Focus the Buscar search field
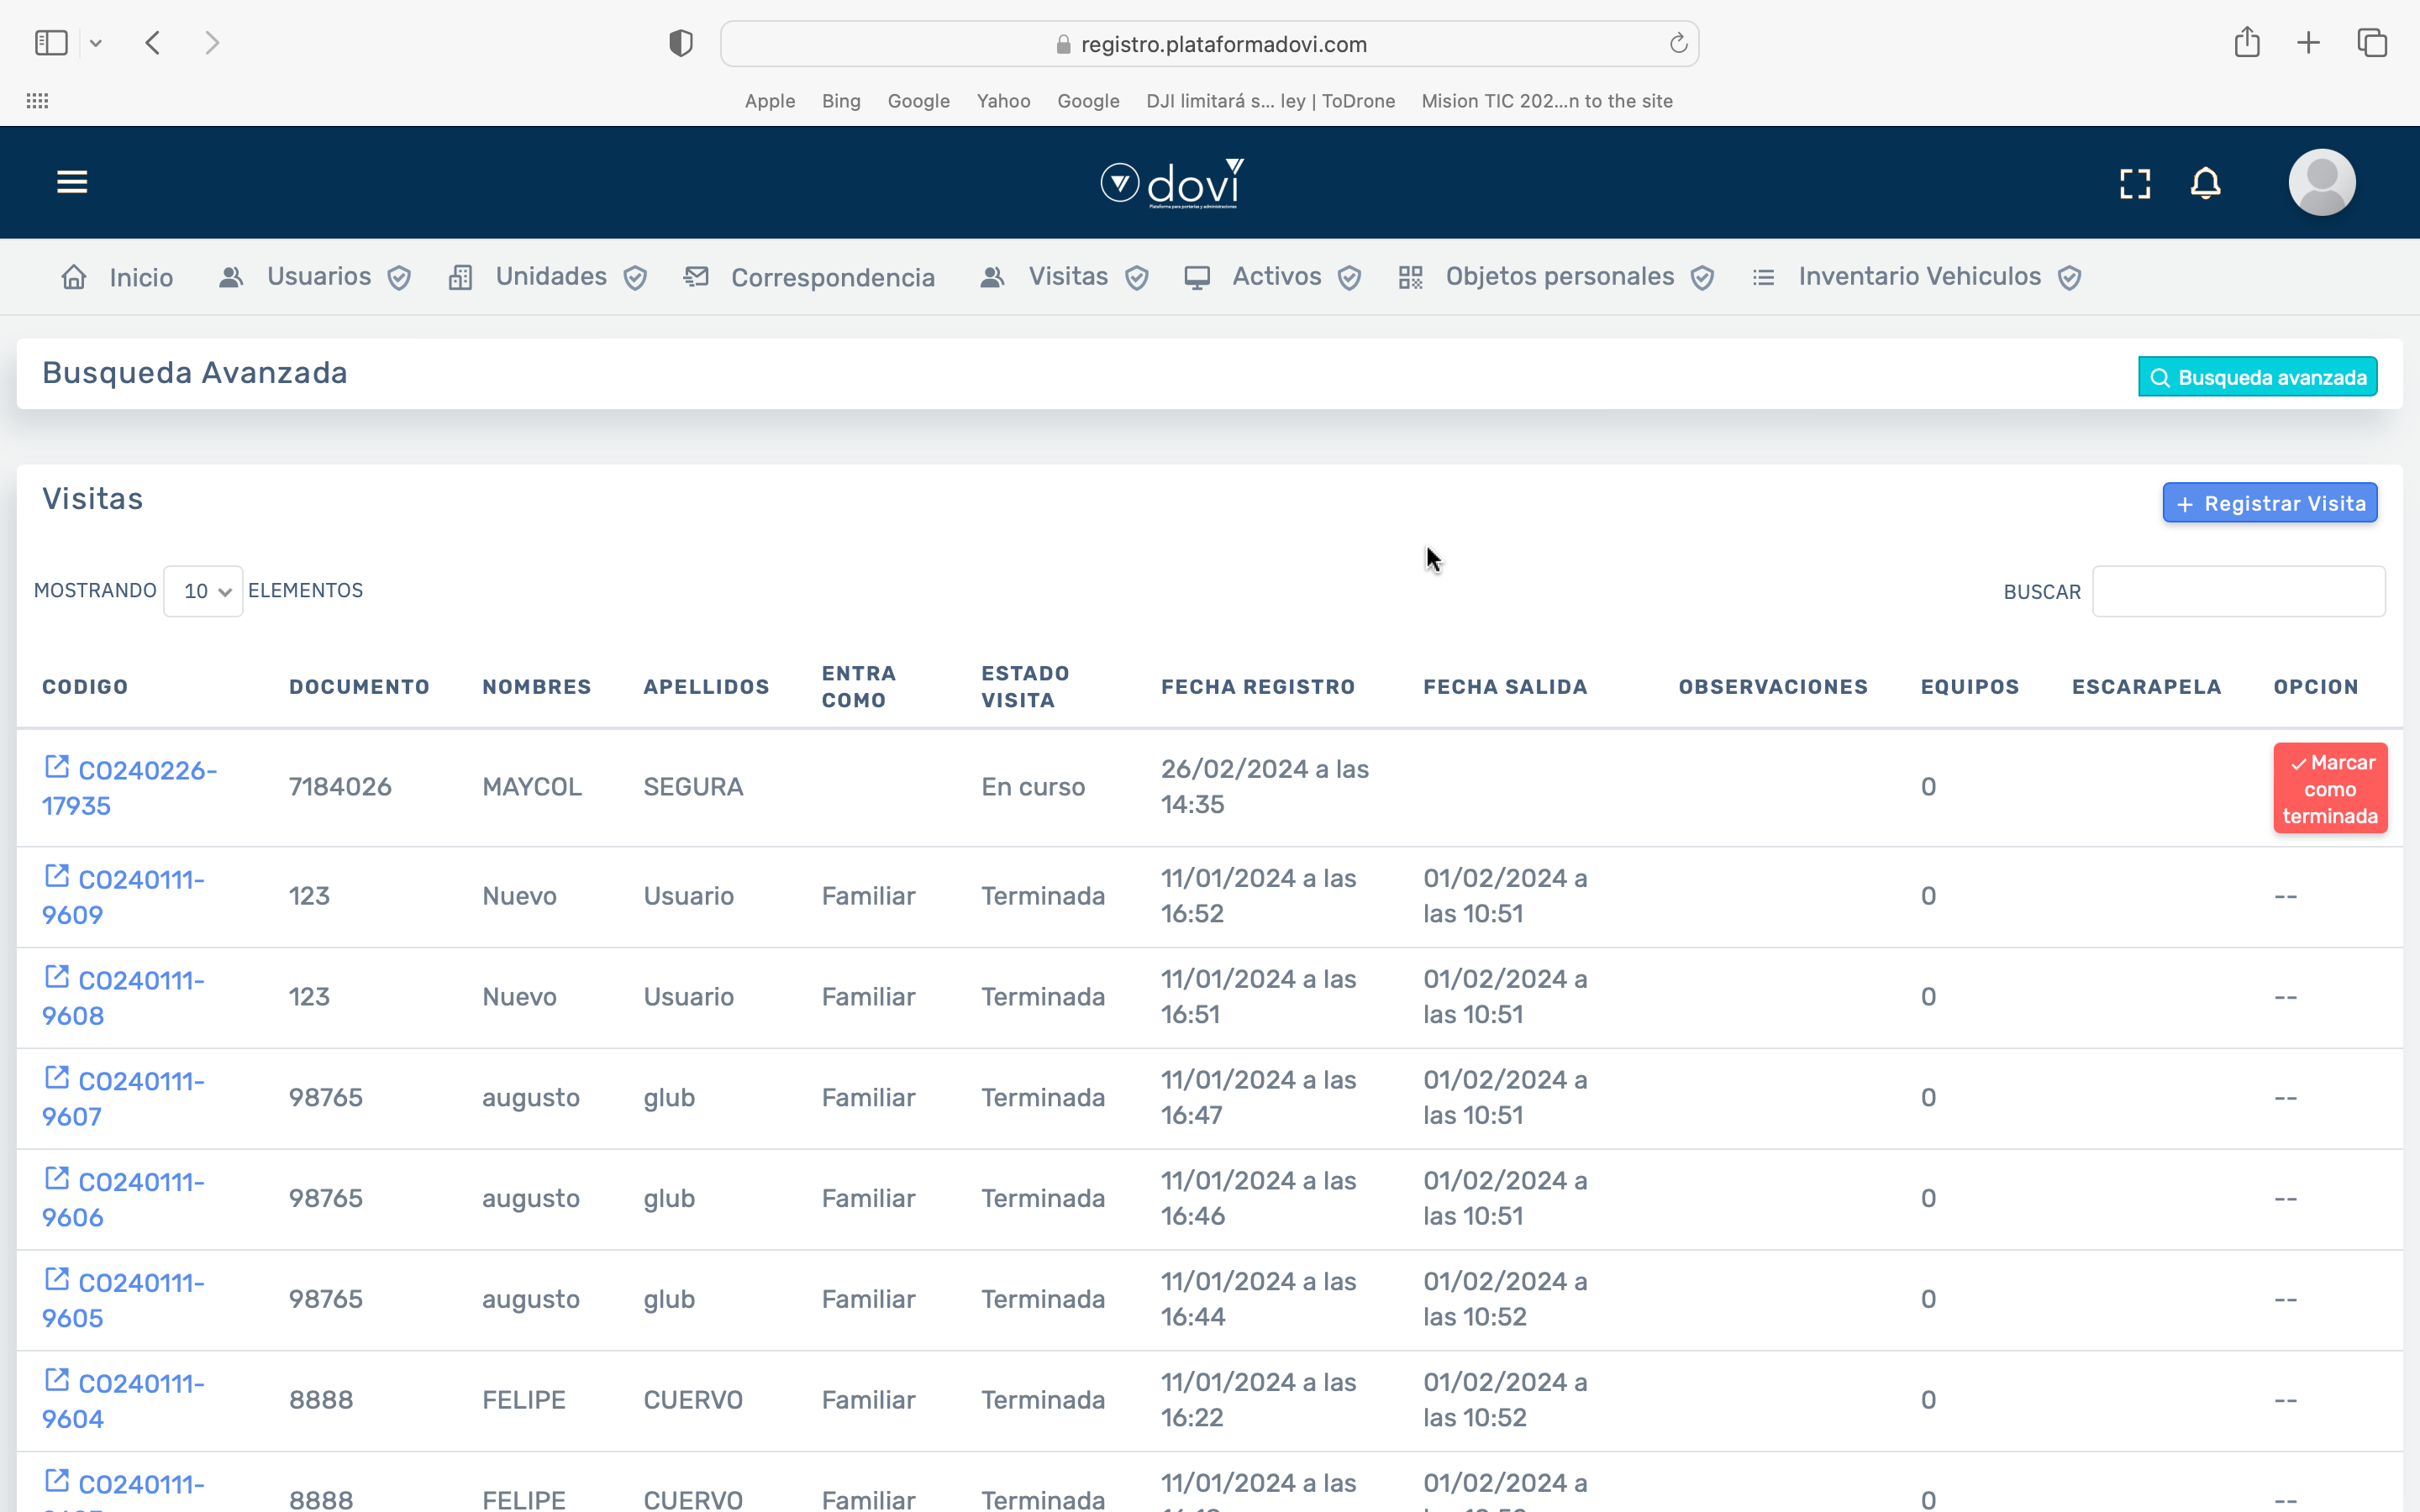Viewport: 2420px width, 1512px height. click(x=2238, y=591)
